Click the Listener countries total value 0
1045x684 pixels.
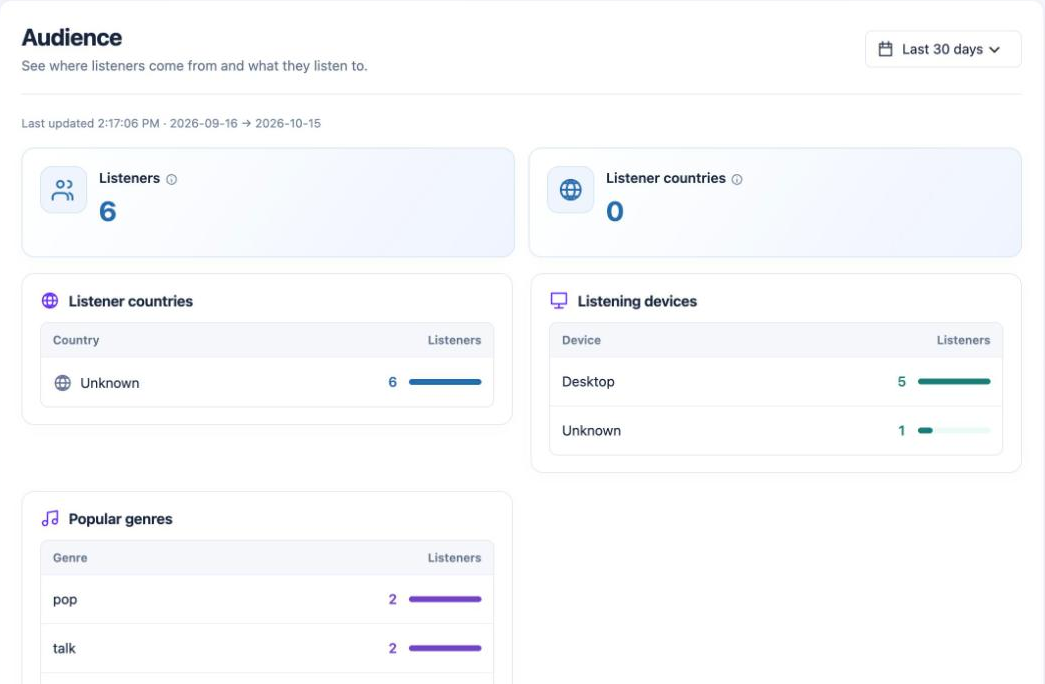coord(614,212)
